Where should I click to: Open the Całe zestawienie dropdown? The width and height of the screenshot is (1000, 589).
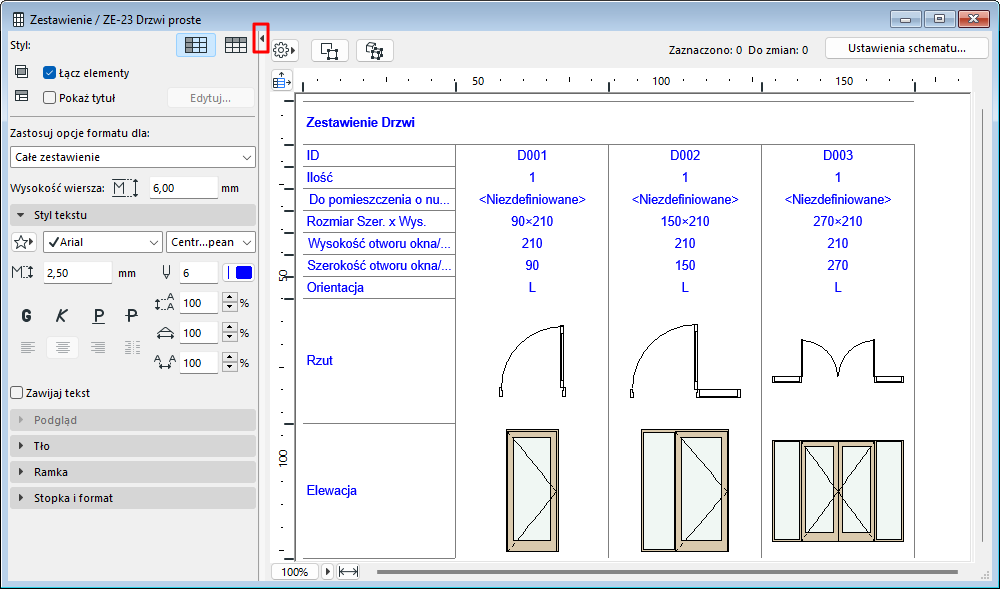tap(132, 157)
